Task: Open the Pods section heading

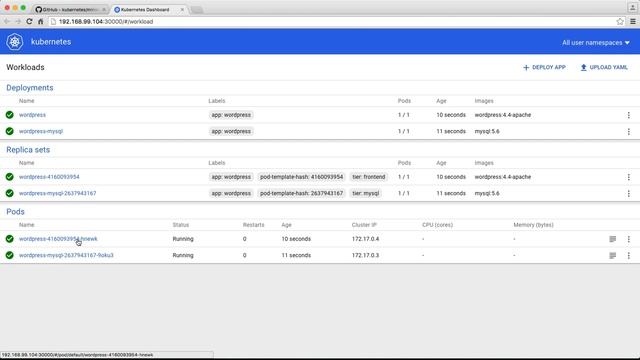Action: [16, 212]
